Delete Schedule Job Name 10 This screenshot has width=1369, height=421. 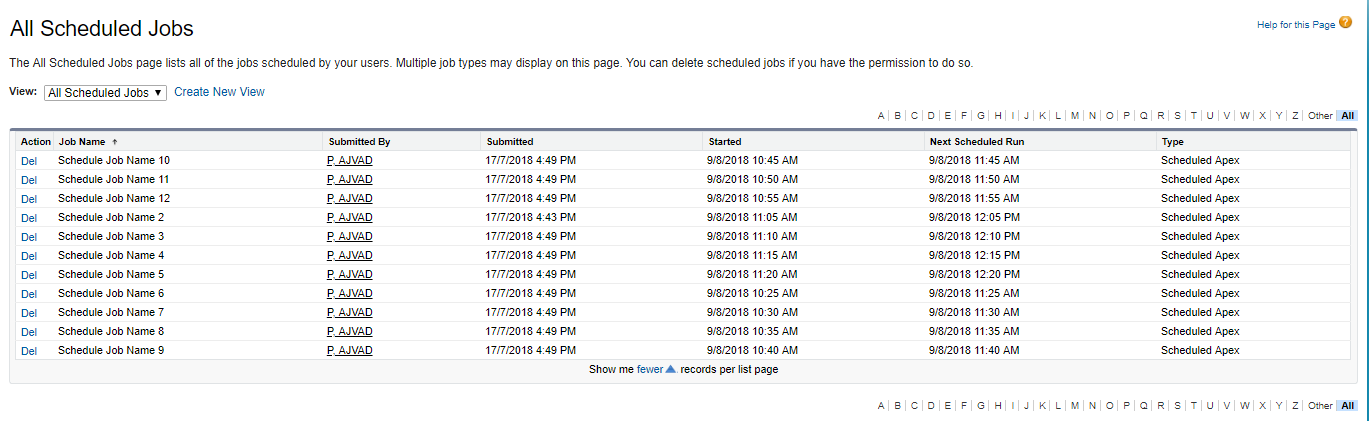point(29,161)
